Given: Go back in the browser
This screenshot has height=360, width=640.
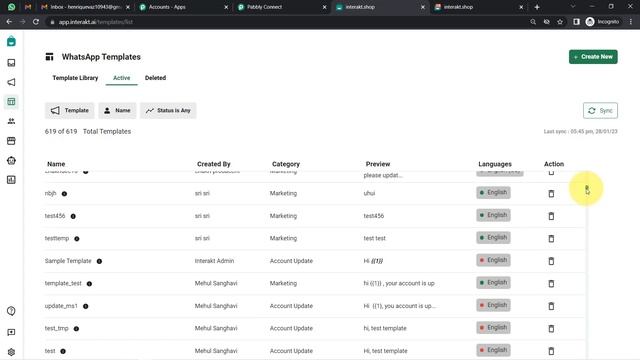Looking at the screenshot, I should 9,22.
